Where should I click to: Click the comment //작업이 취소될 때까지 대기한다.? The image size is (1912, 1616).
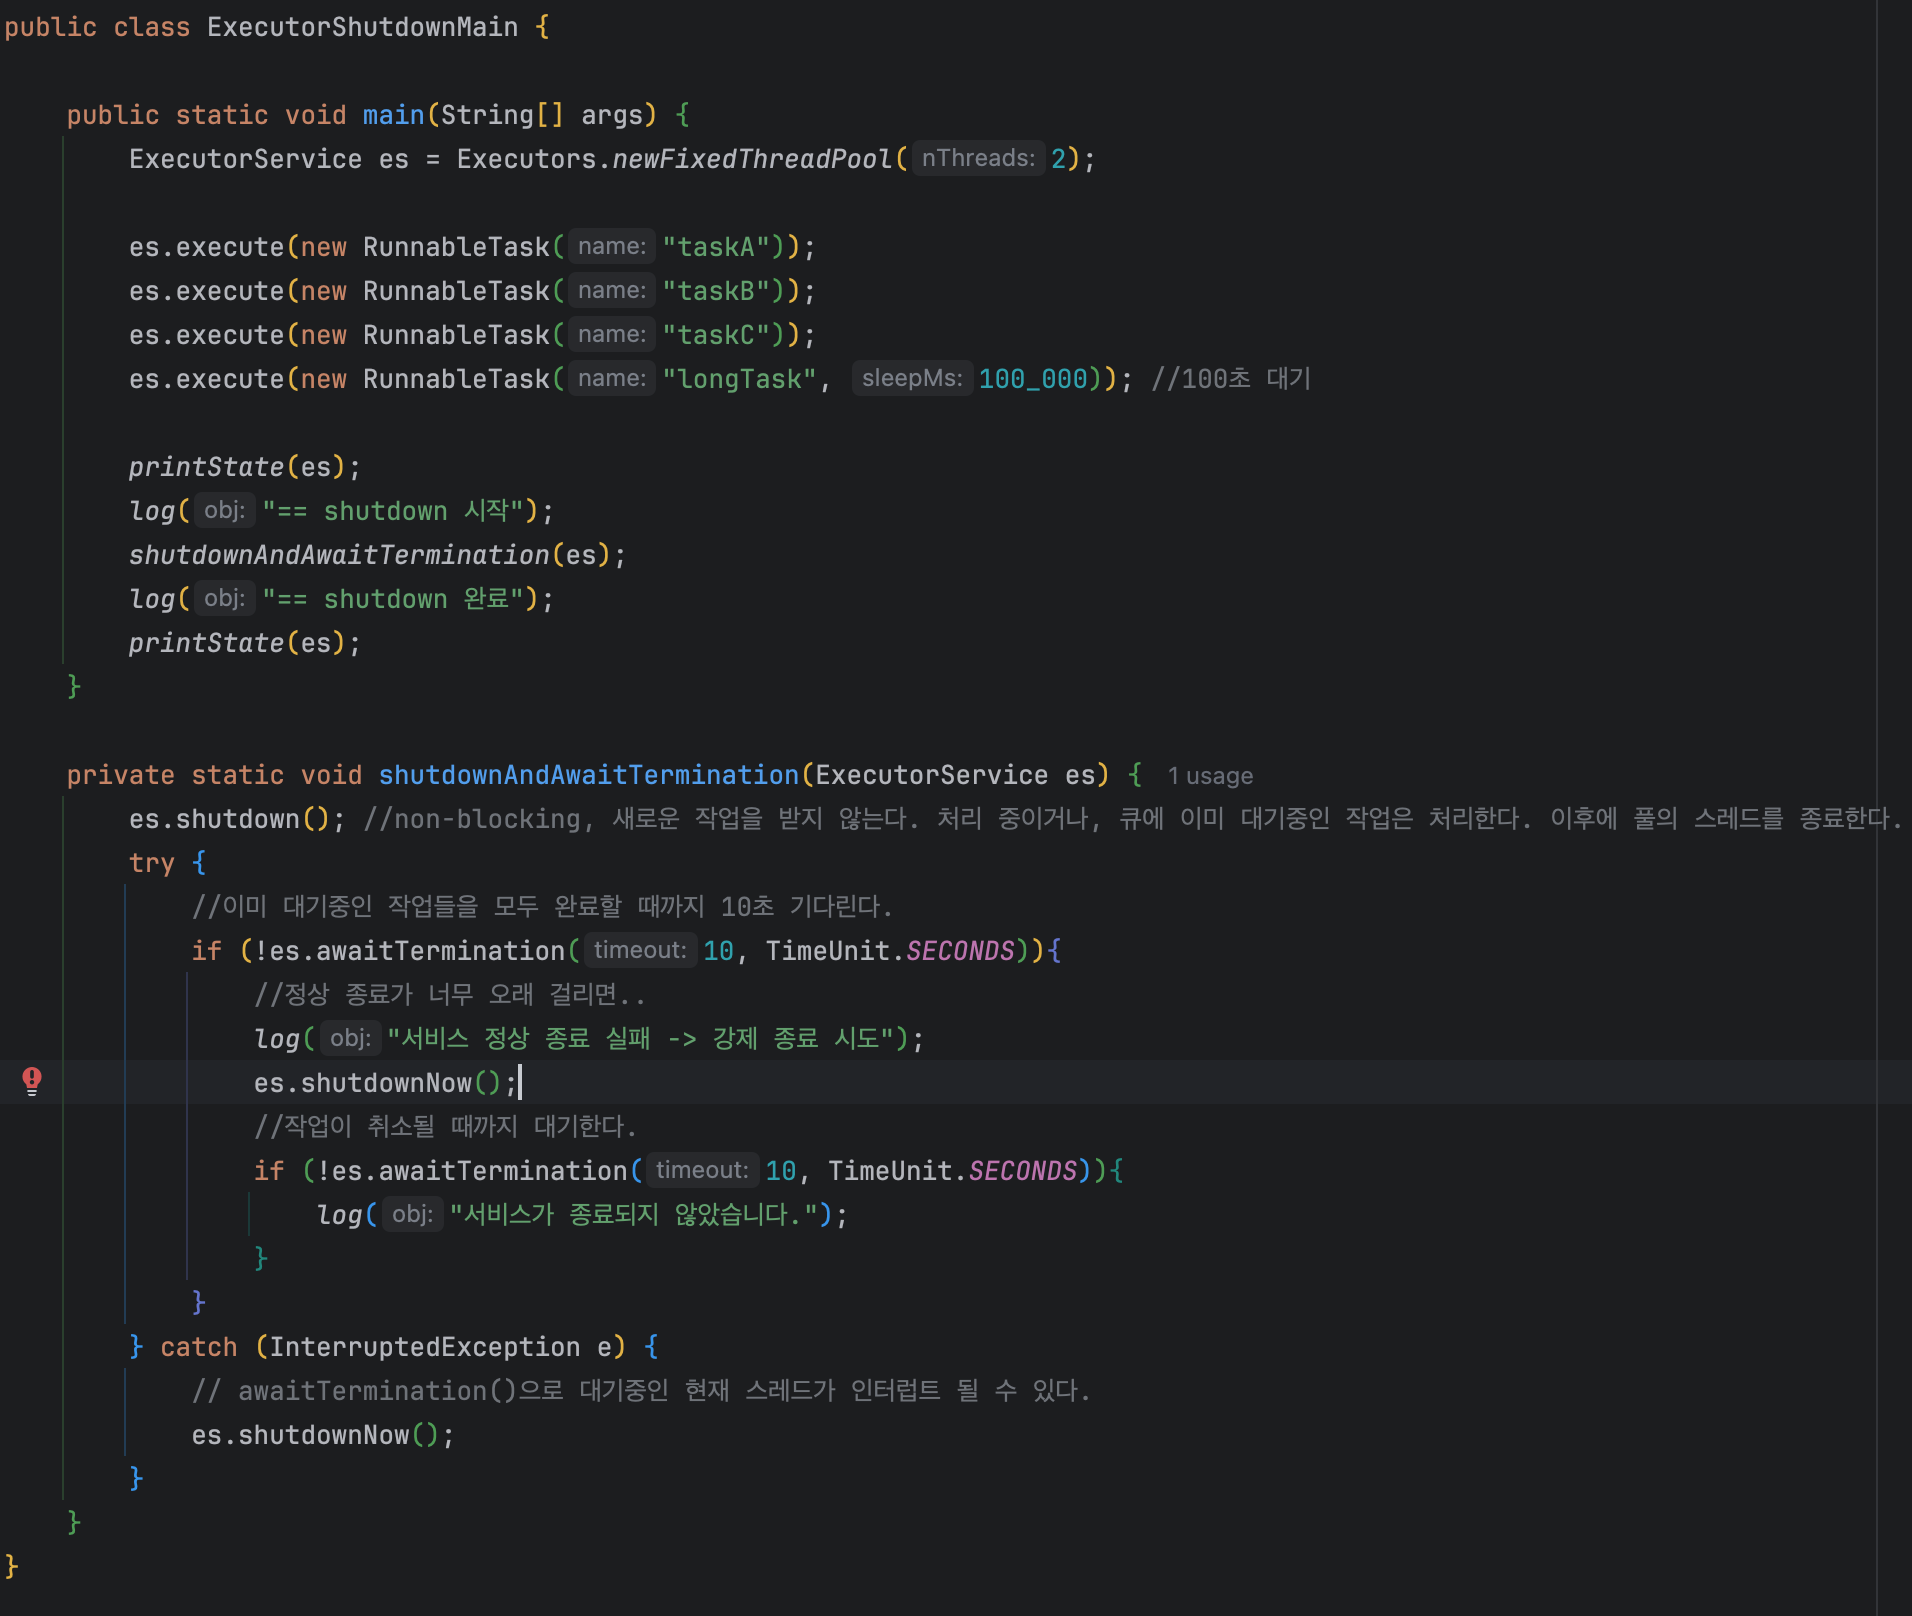click(x=445, y=1127)
